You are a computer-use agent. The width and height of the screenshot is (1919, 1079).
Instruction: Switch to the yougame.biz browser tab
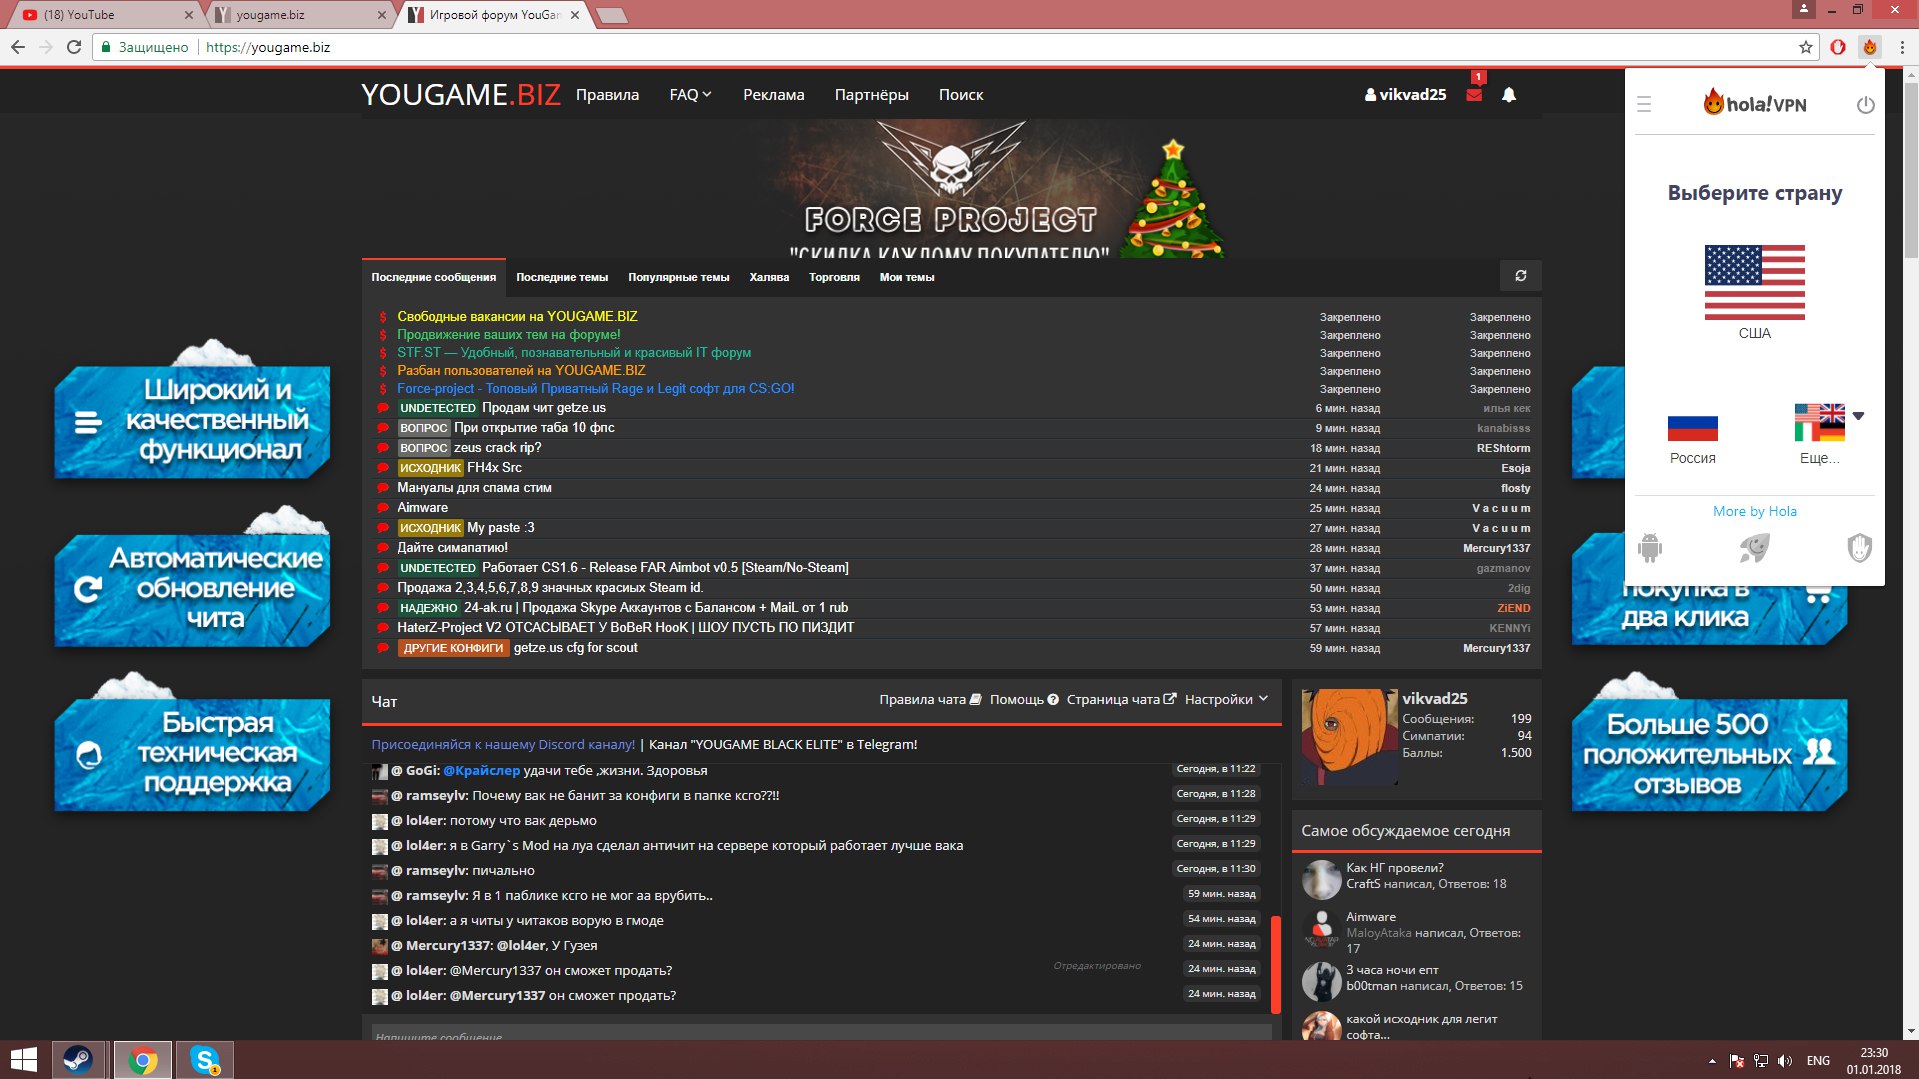[x=300, y=15]
